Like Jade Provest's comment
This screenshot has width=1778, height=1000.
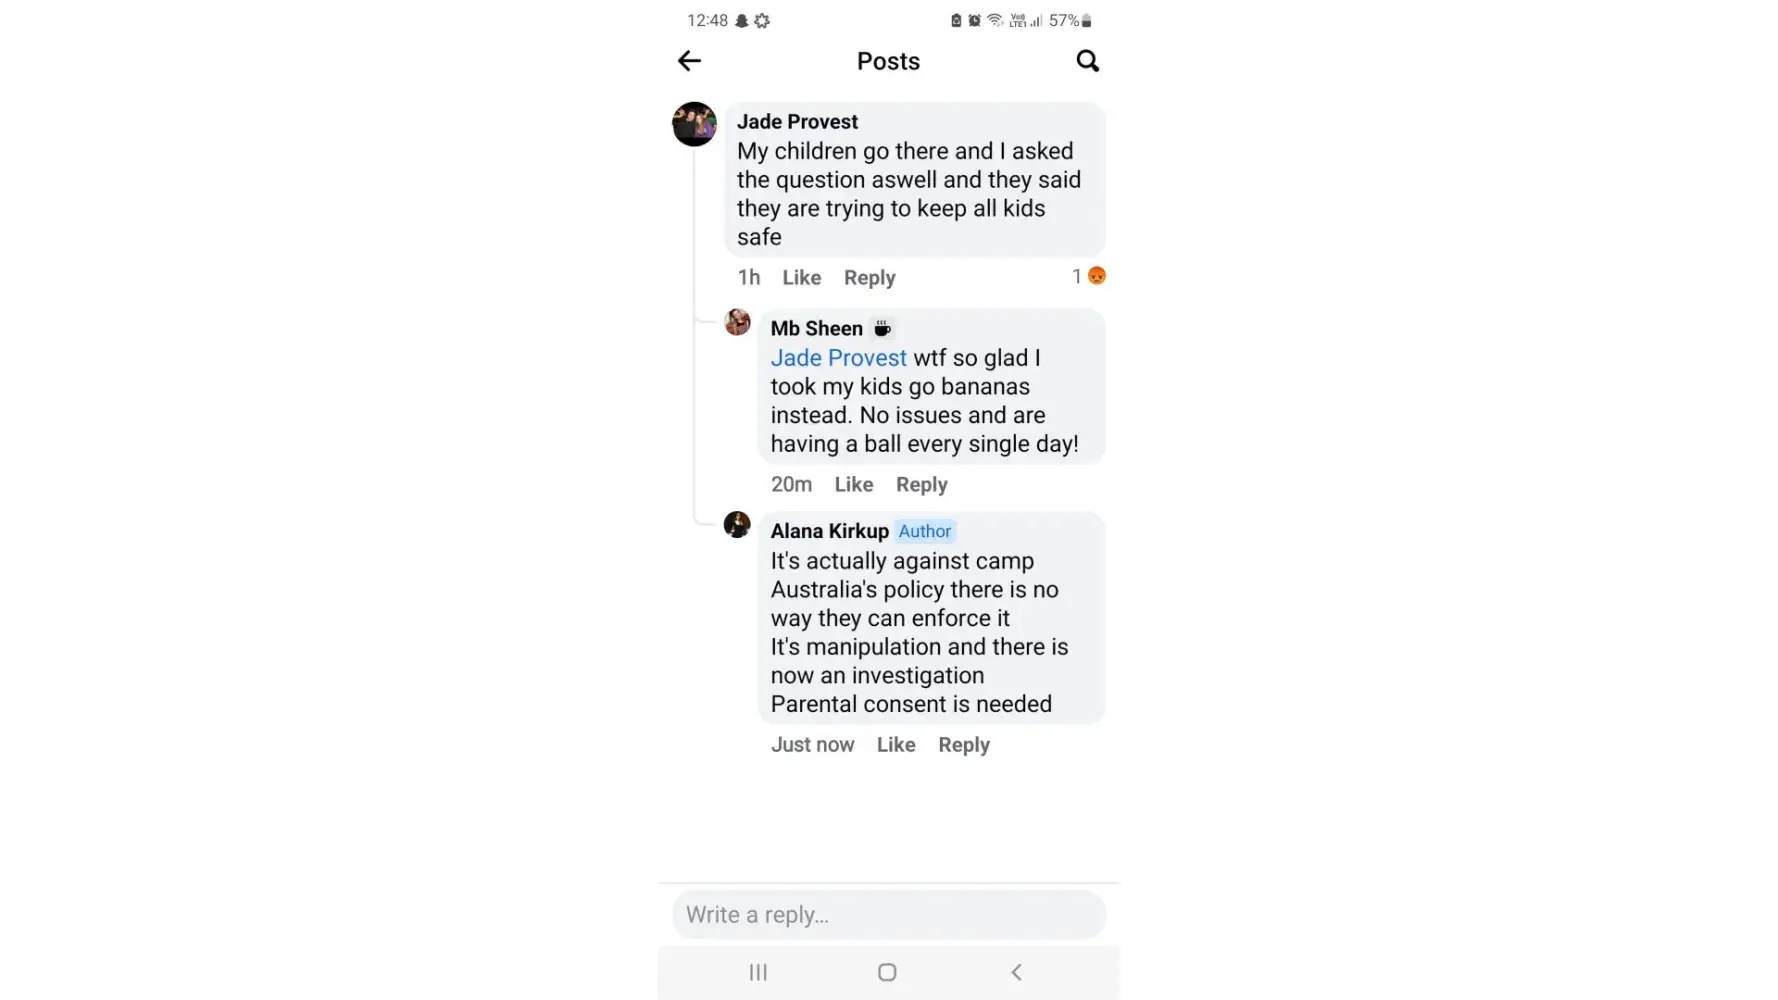801,278
